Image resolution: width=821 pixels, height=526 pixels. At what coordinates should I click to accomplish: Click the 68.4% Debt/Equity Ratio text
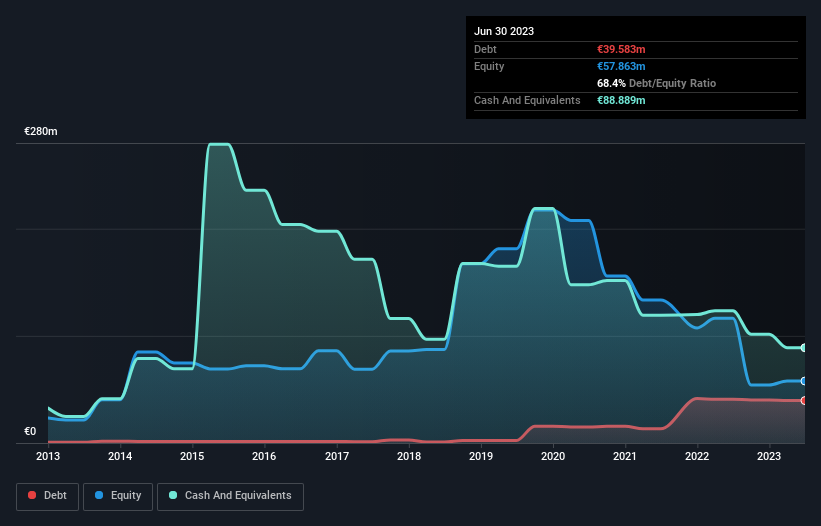656,83
